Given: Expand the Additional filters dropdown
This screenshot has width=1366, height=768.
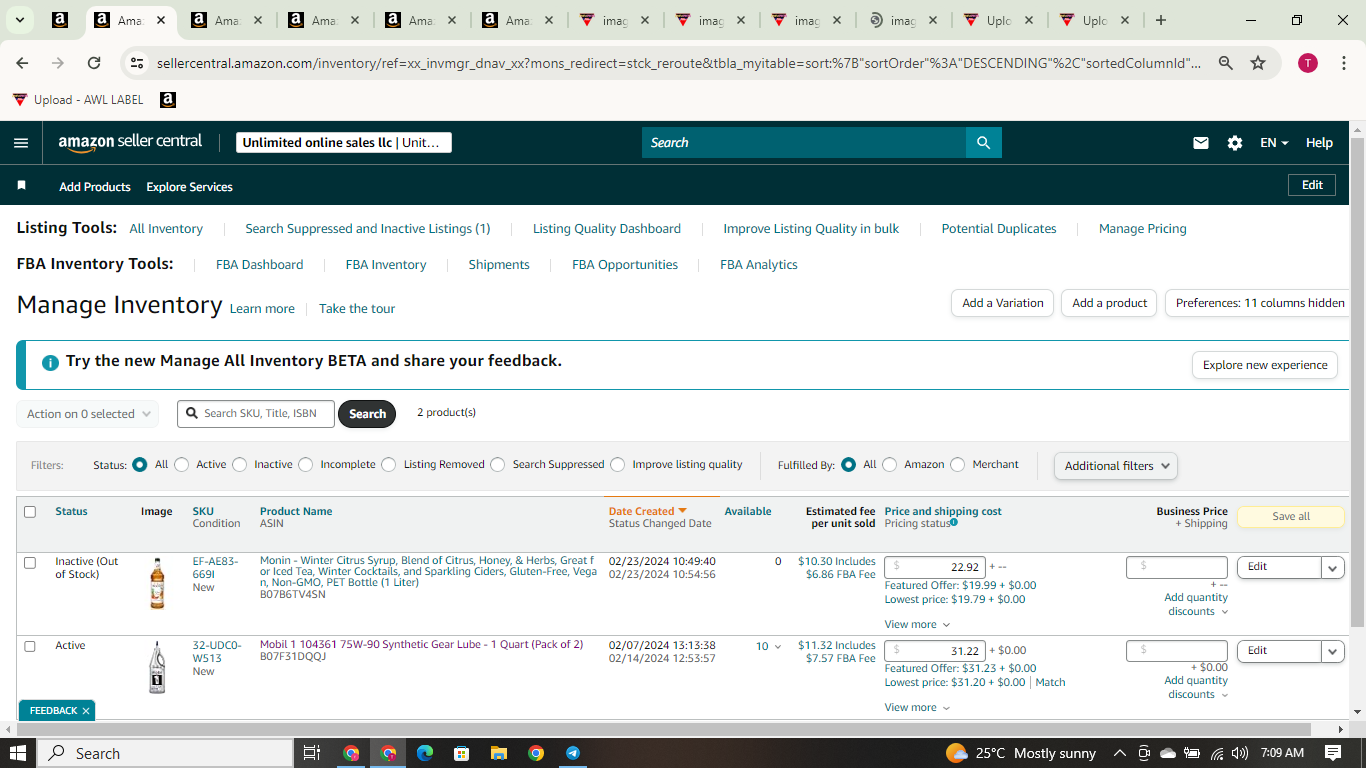Looking at the screenshot, I should pos(1116,466).
